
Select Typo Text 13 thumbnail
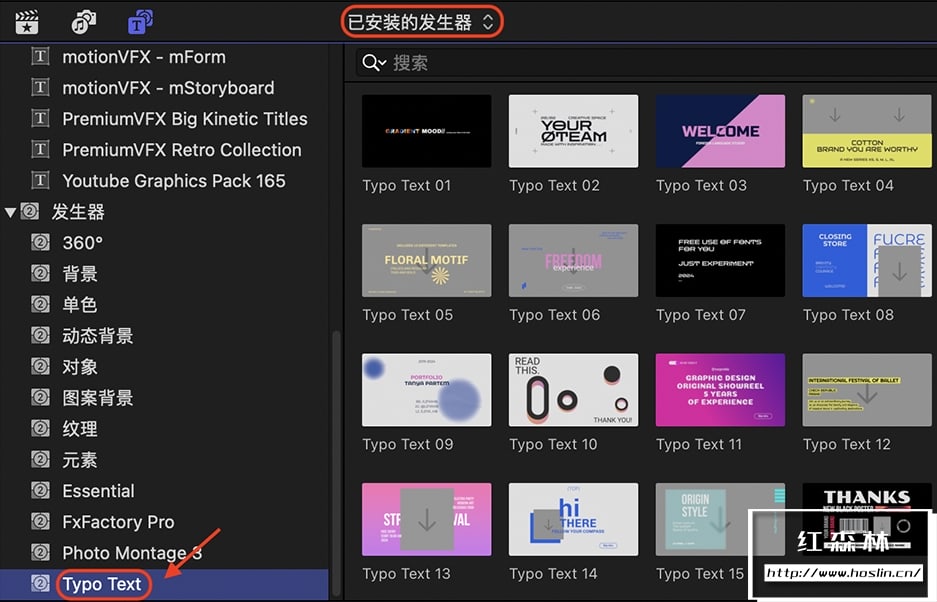pyautogui.click(x=427, y=520)
